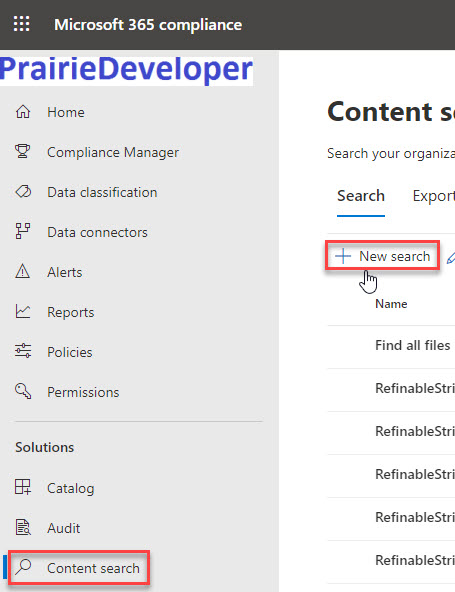Click the edit pencil icon after New search
455x592 pixels.
pyautogui.click(x=451, y=258)
